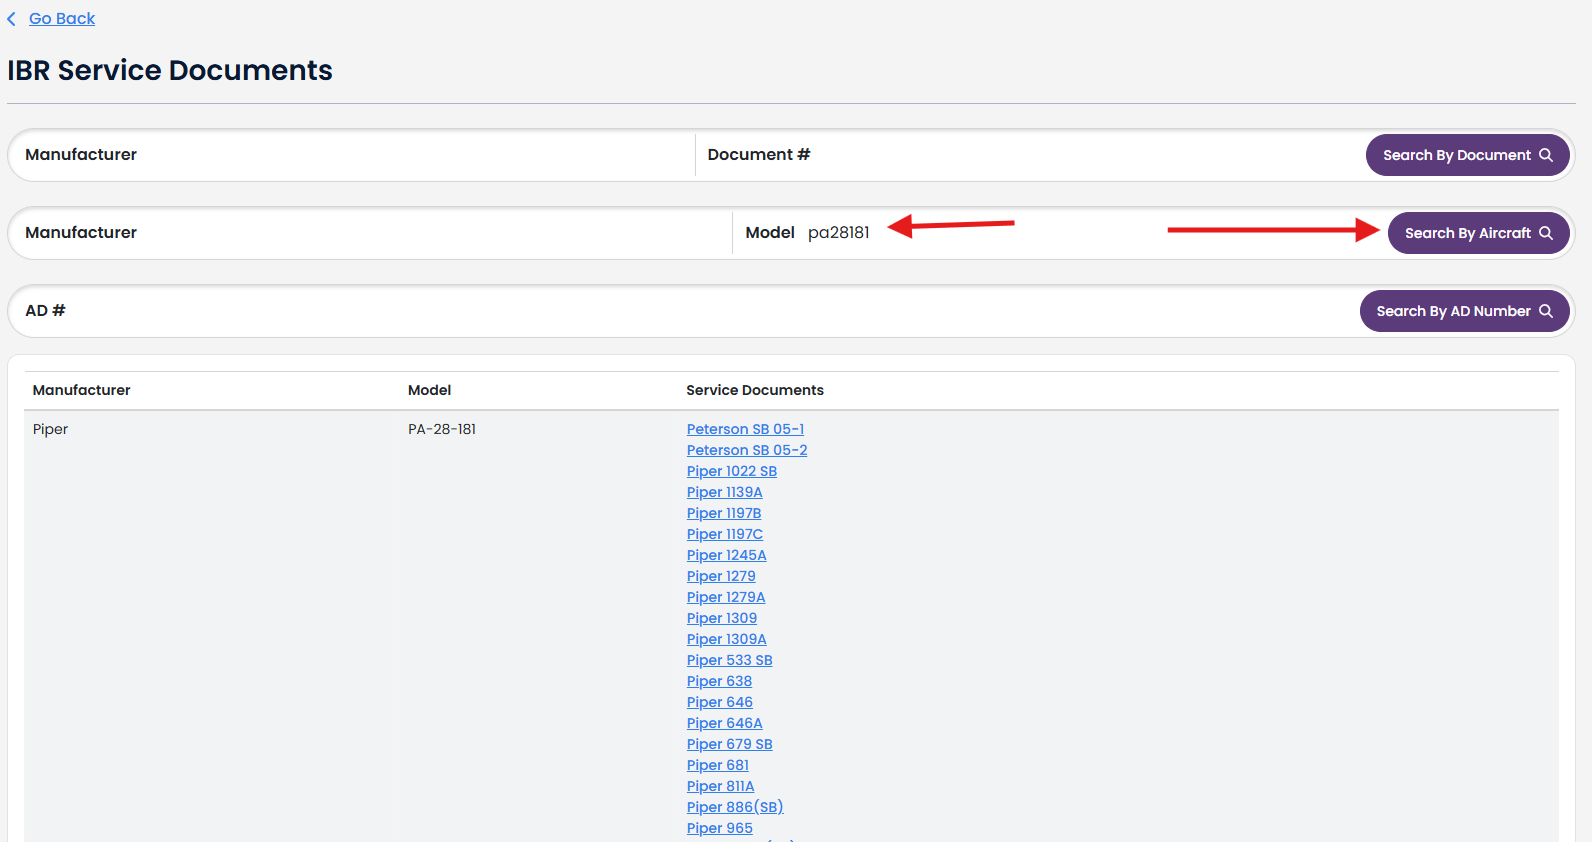The height and width of the screenshot is (842, 1592).
Task: Open Piper 681 document link
Action: coord(718,765)
